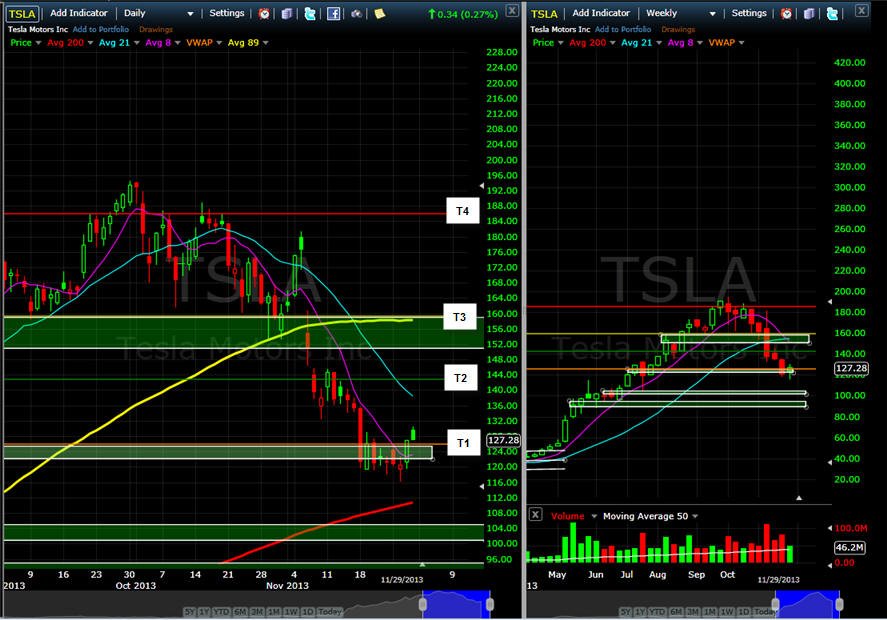Click the alarm clock icon on weekly chart
887x620 pixels.
tap(786, 14)
